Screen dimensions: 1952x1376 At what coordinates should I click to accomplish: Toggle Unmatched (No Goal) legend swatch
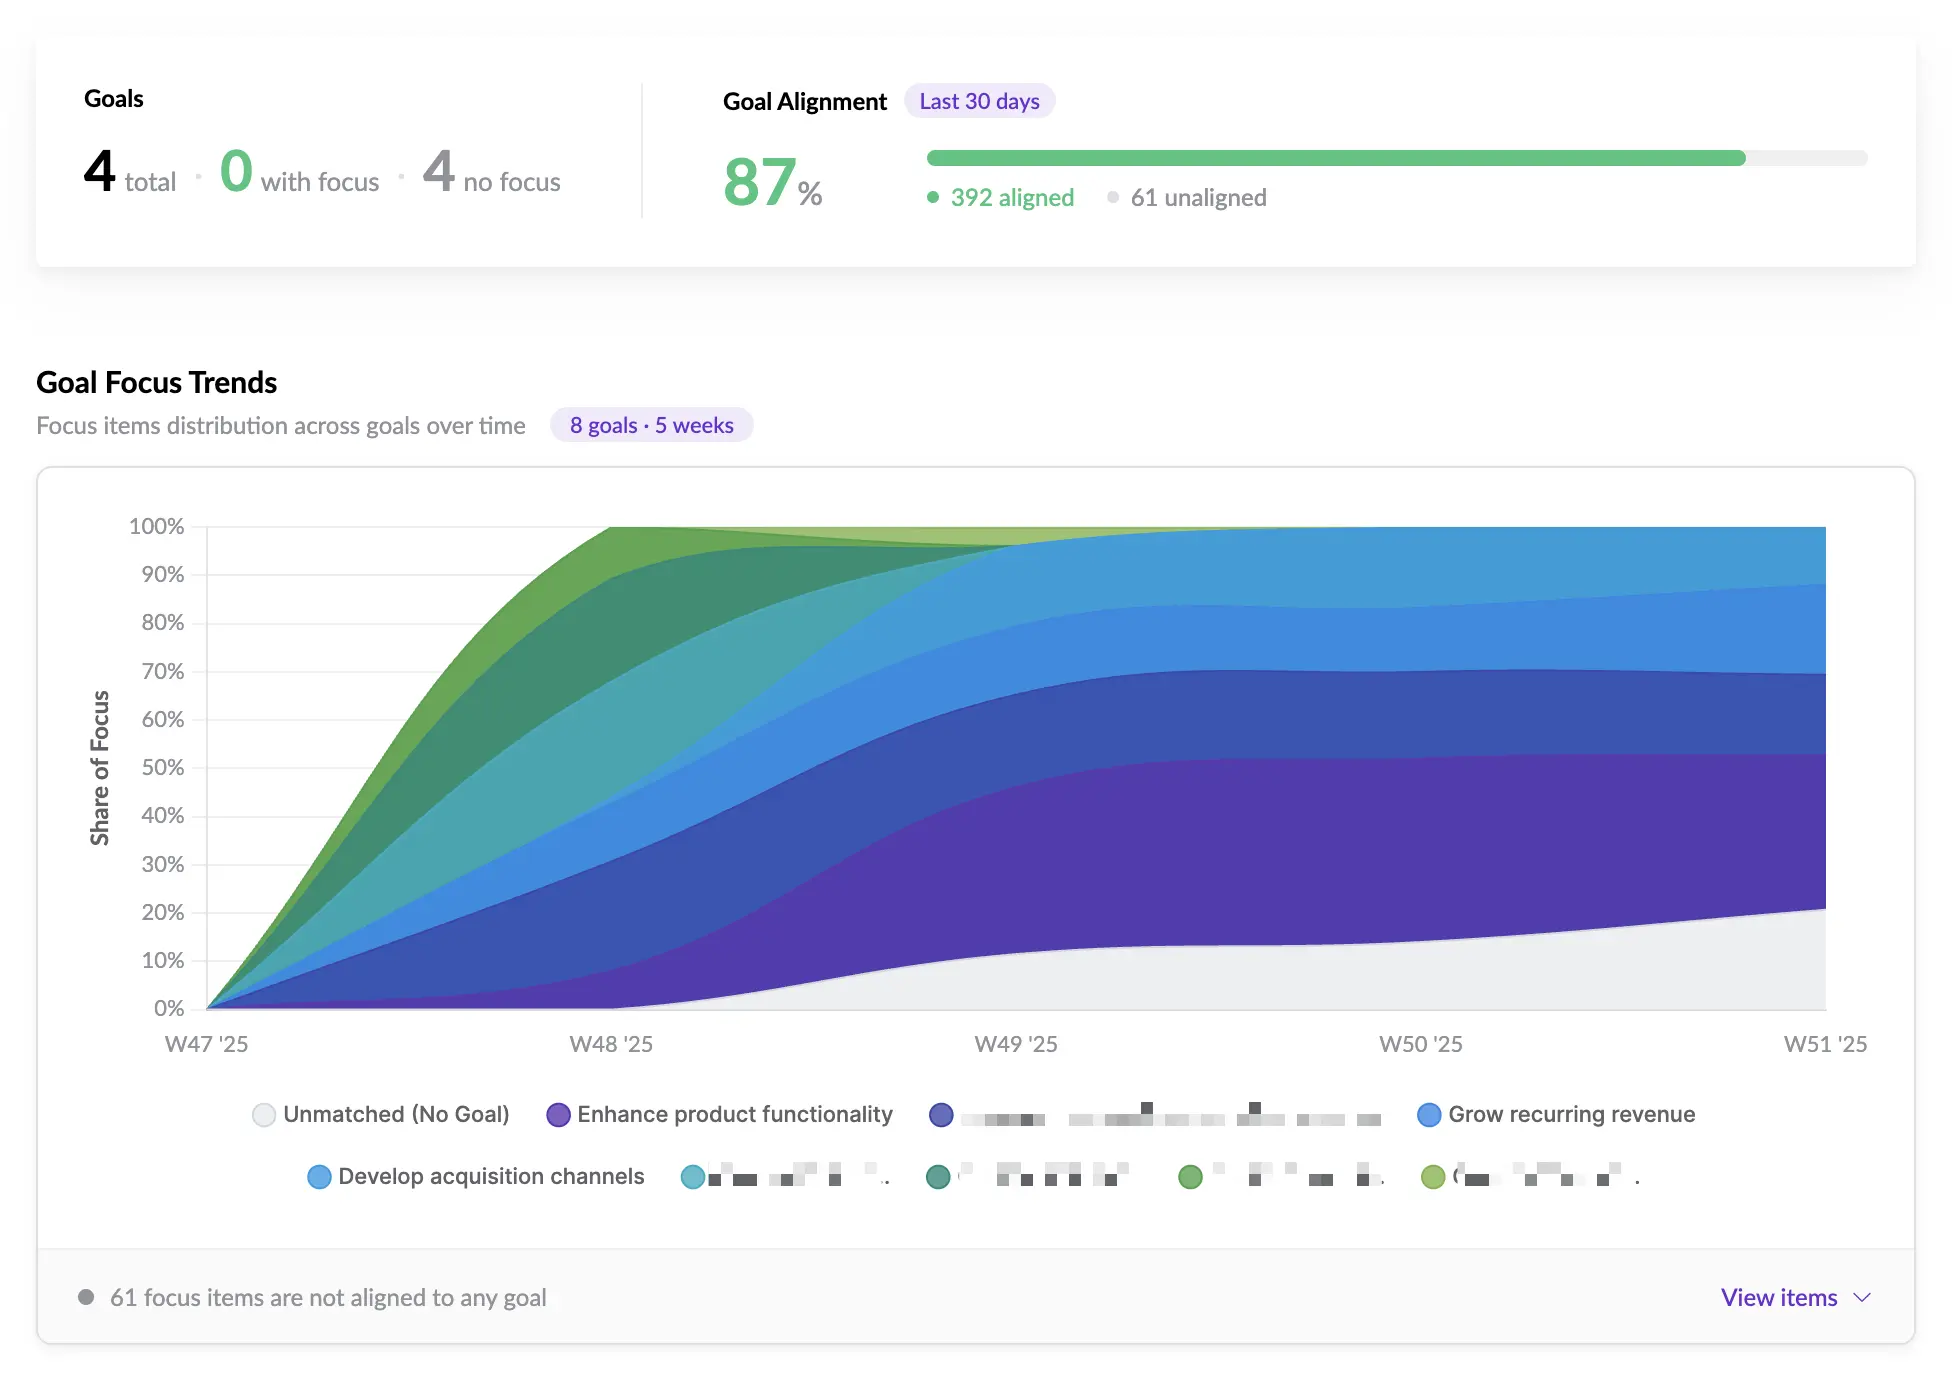[x=264, y=1115]
